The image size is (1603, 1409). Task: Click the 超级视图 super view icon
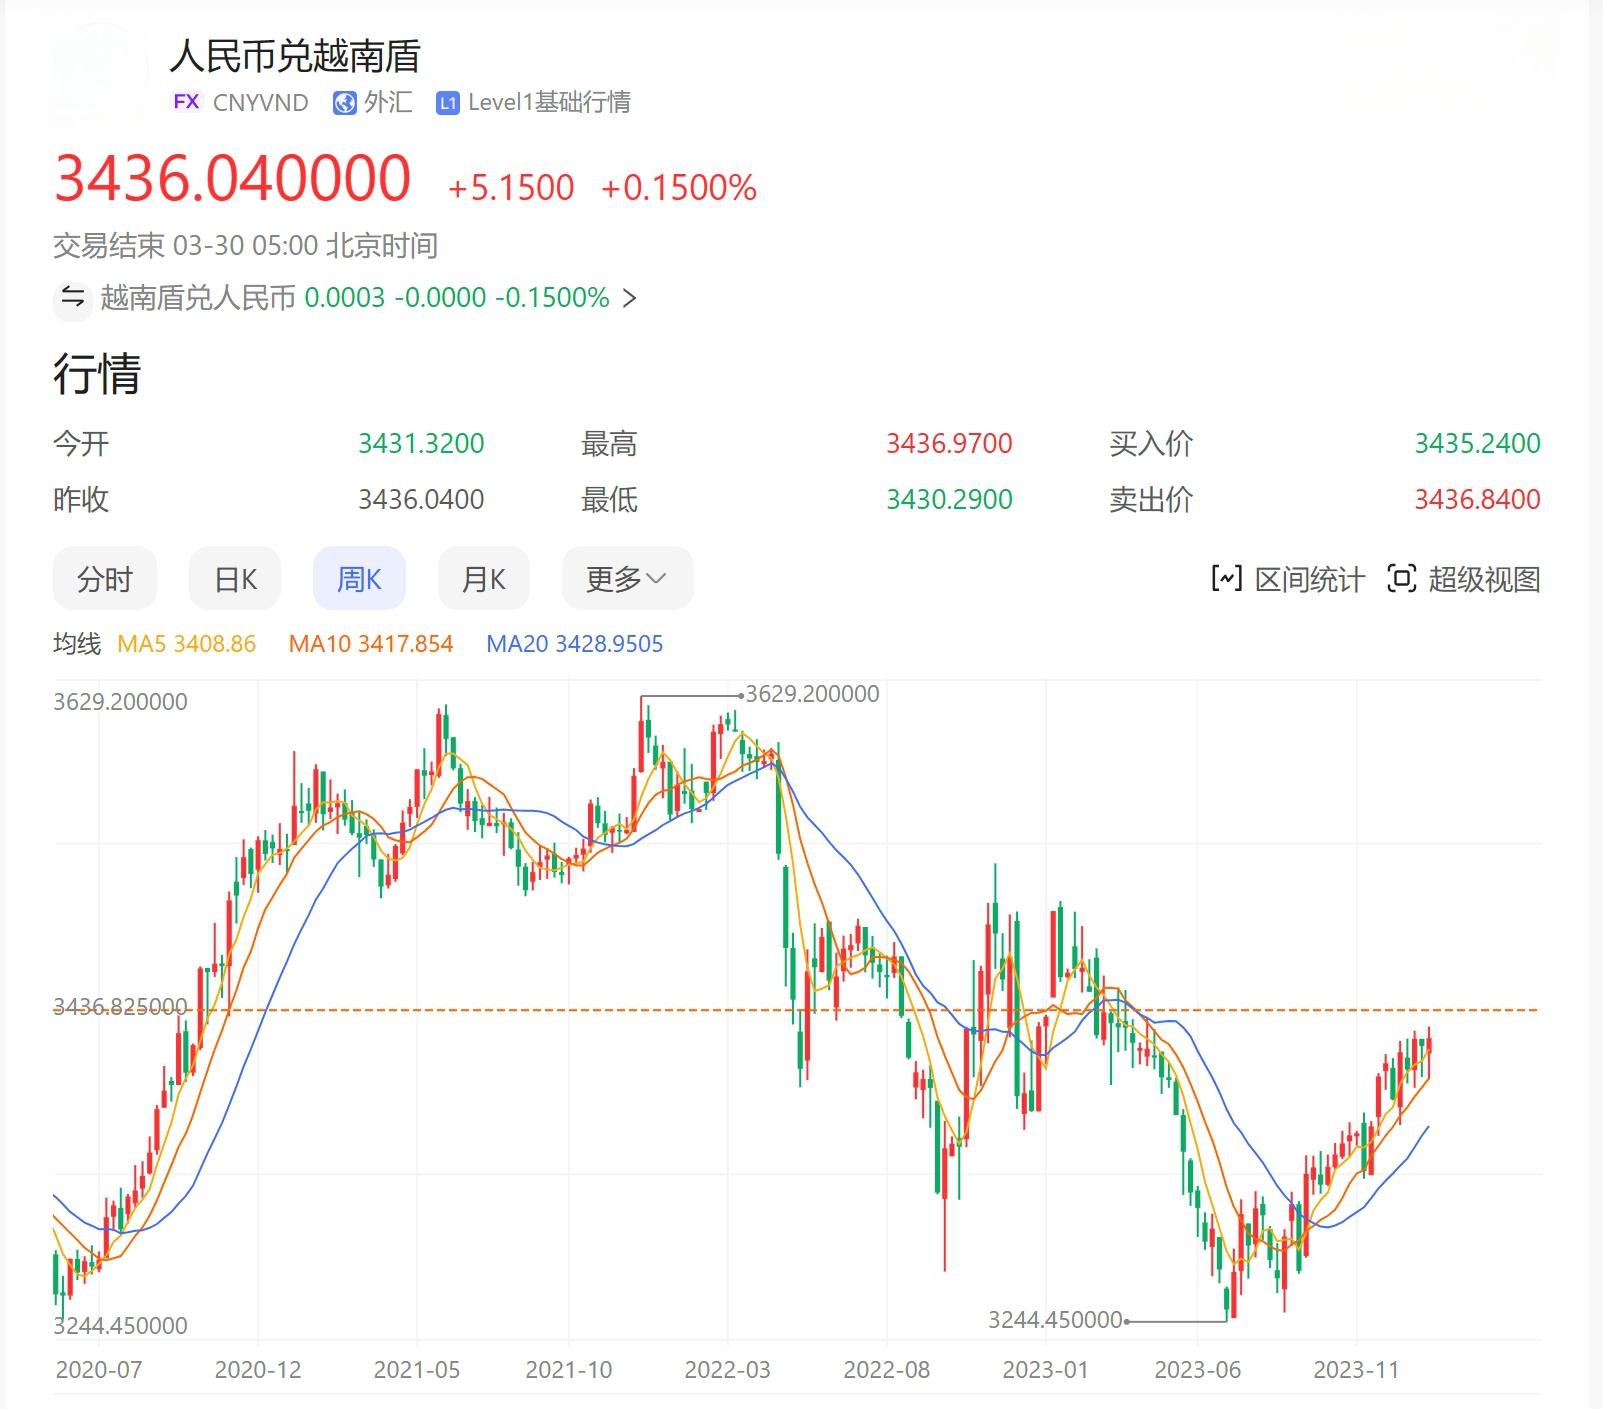click(1401, 578)
